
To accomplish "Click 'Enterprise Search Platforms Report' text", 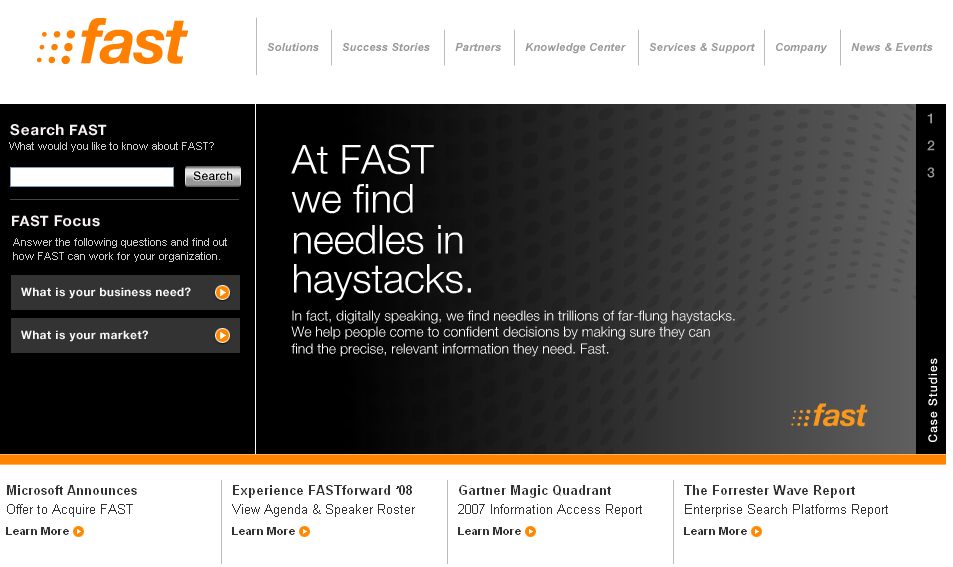I will coord(786,509).
